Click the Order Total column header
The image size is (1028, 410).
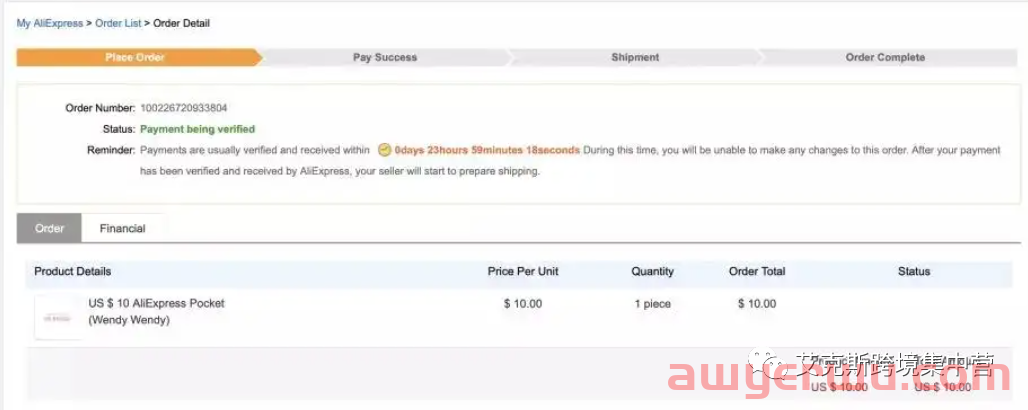coord(757,271)
